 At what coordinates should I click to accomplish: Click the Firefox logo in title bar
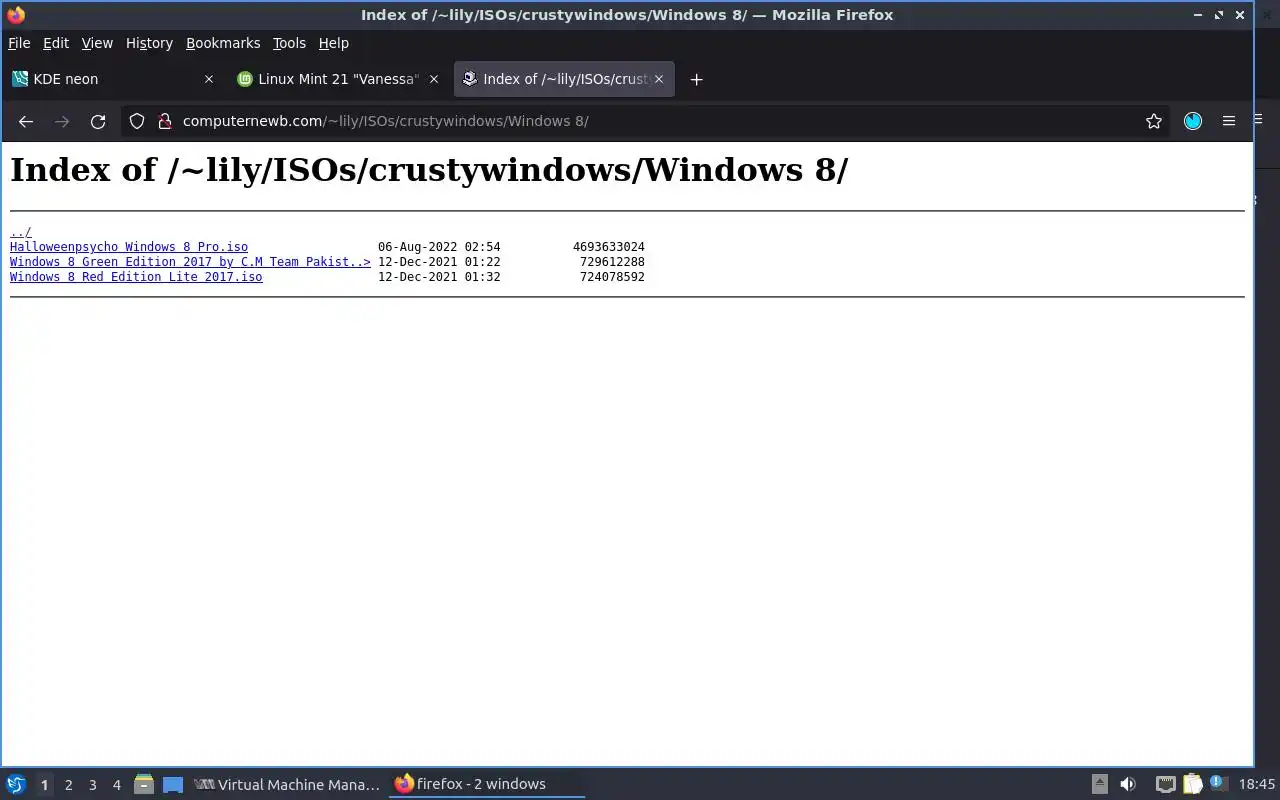(16, 15)
